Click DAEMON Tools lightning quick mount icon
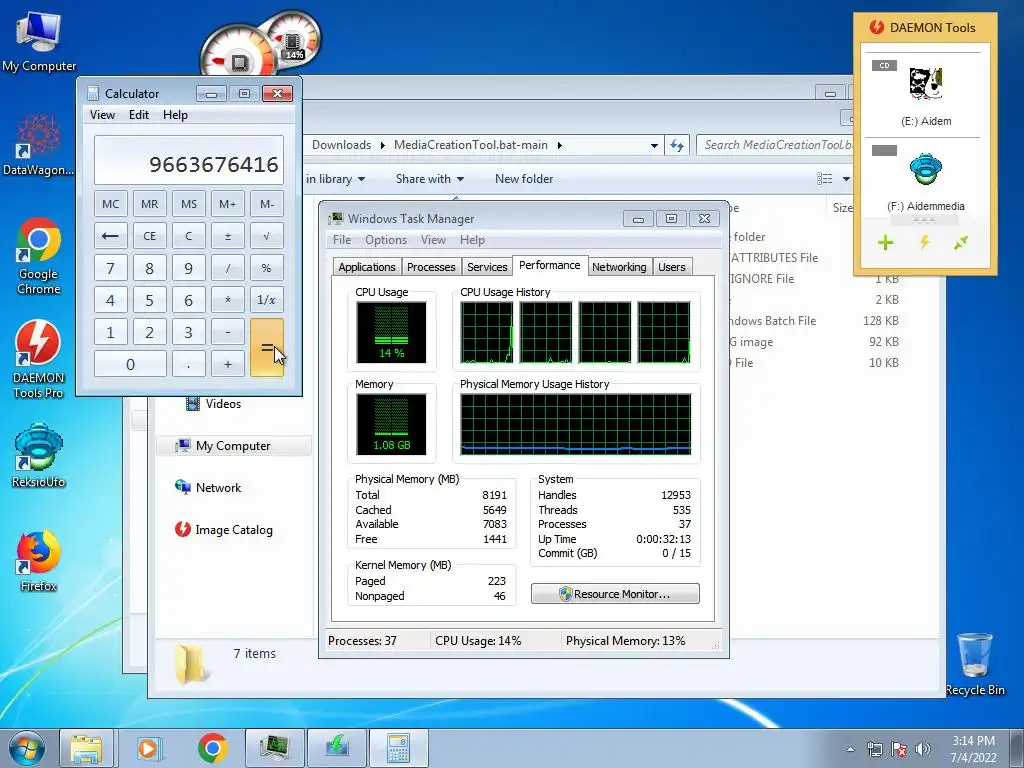The width and height of the screenshot is (1024, 768). (924, 242)
